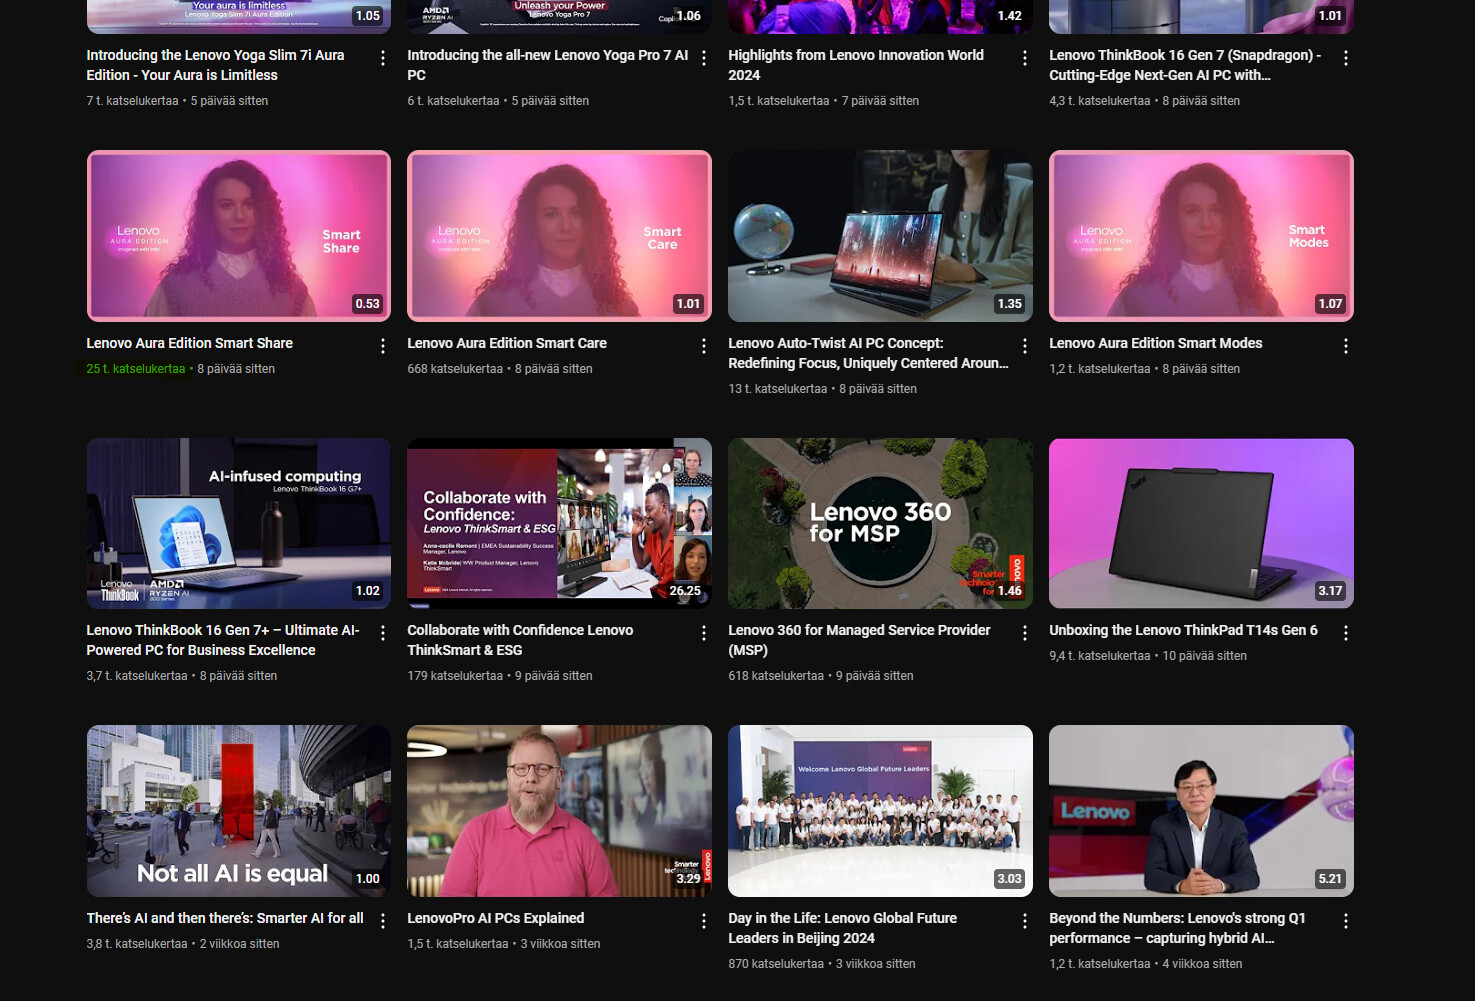1475x1001 pixels.
Task: Play the ThinkPad T14s unboxing thumbnail
Action: [1201, 523]
